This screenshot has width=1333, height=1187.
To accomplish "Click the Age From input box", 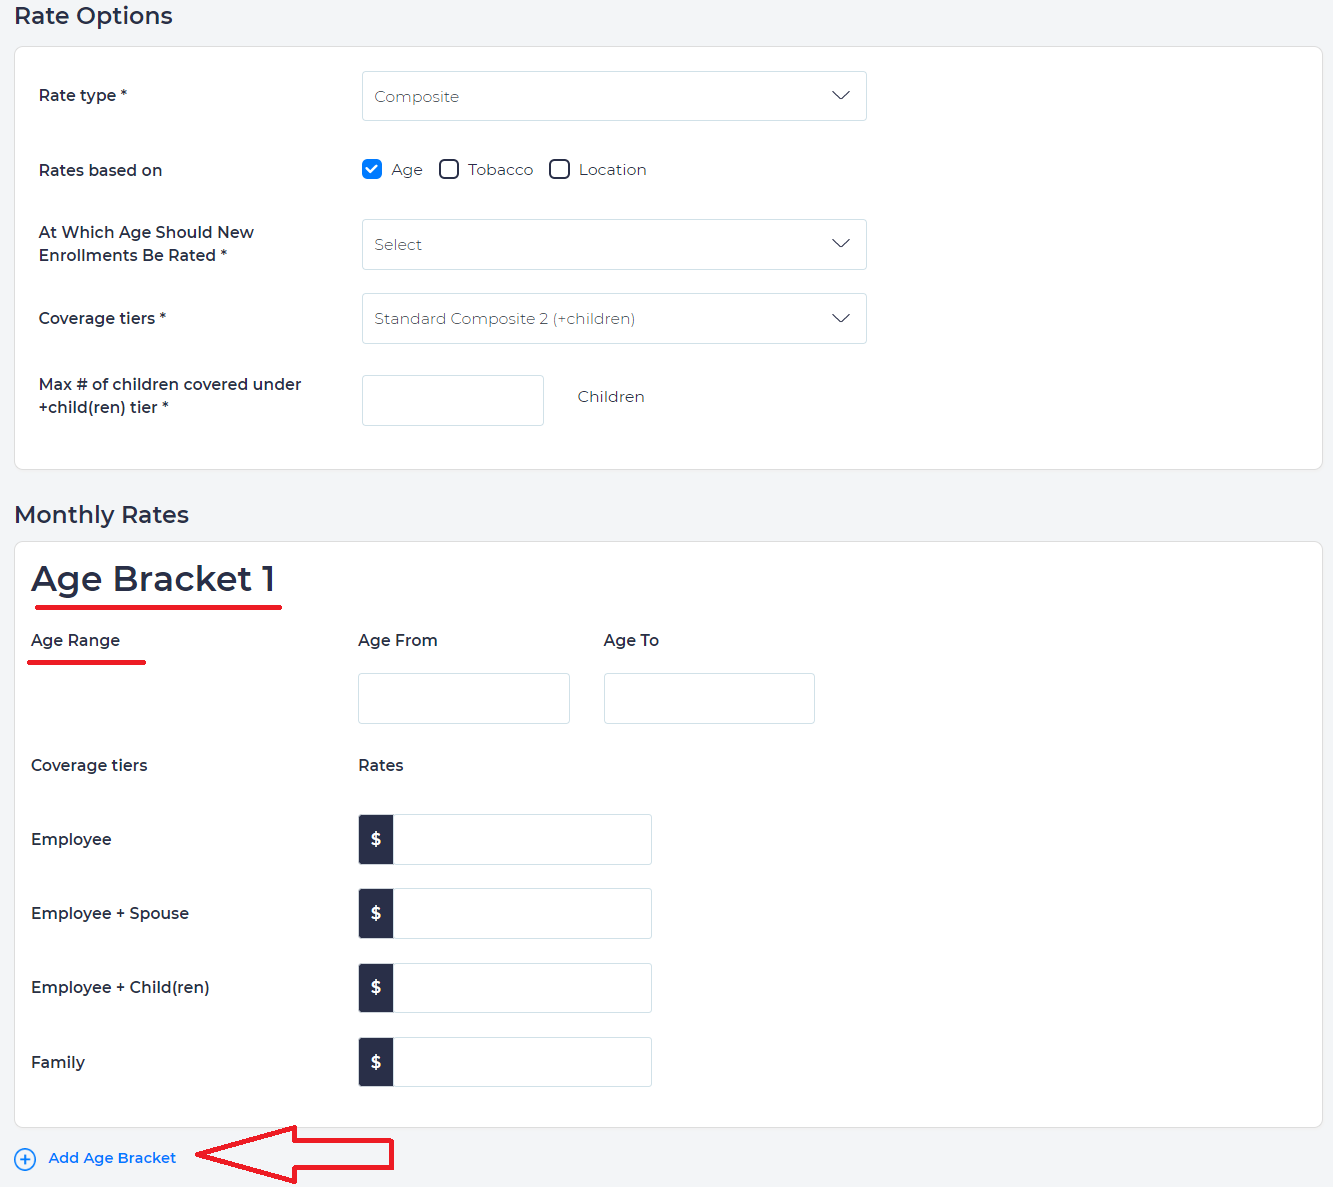I will point(463,698).
